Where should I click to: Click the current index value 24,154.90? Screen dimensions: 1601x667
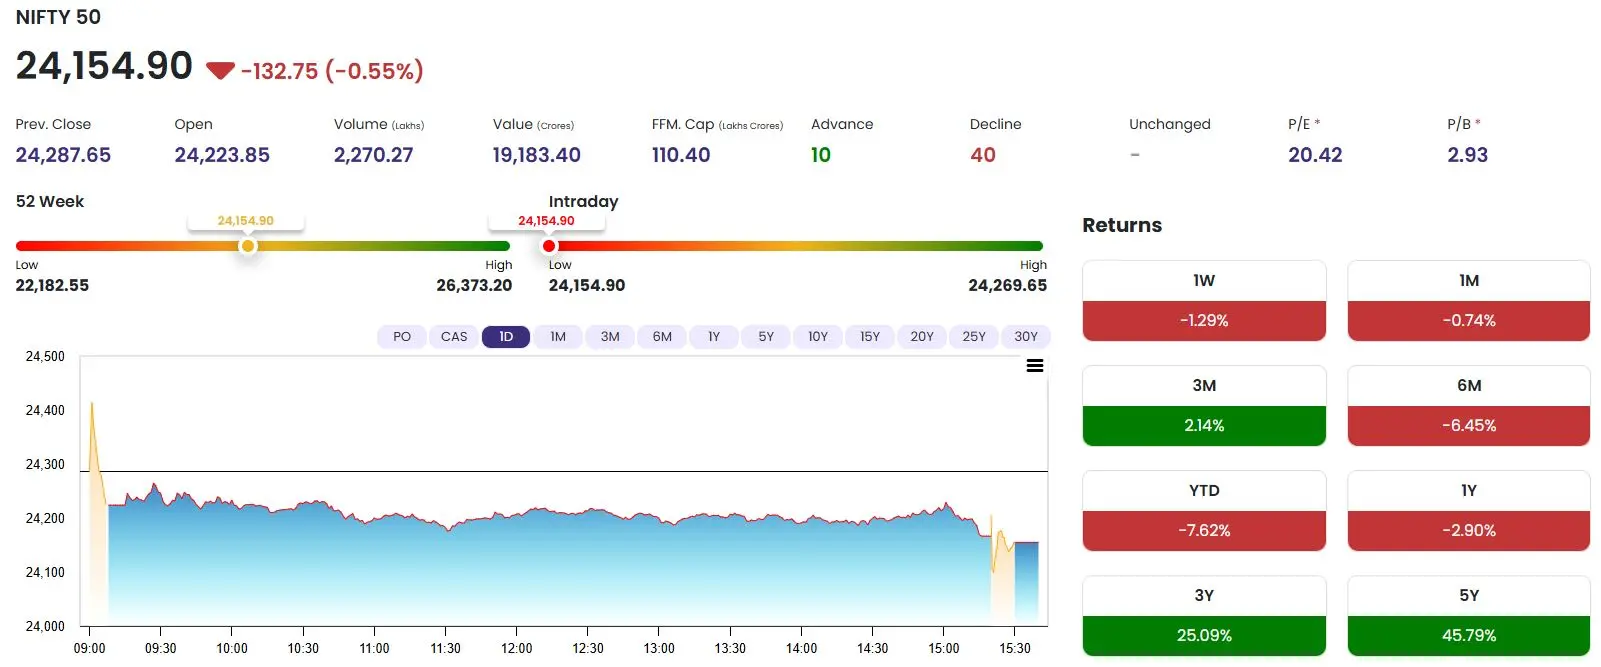pyautogui.click(x=104, y=66)
